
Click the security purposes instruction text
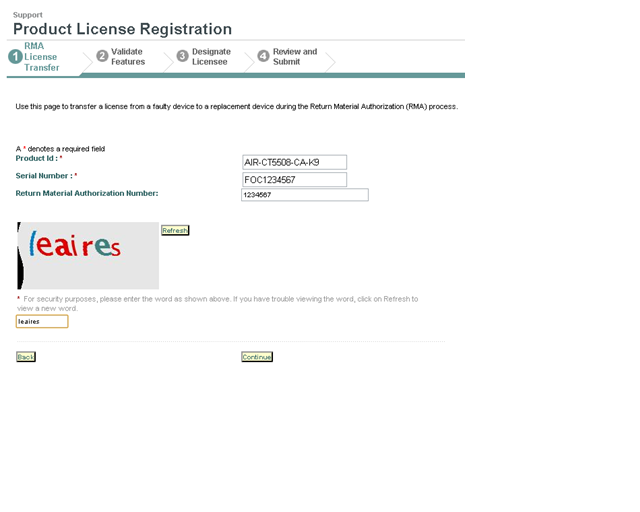click(x=218, y=303)
